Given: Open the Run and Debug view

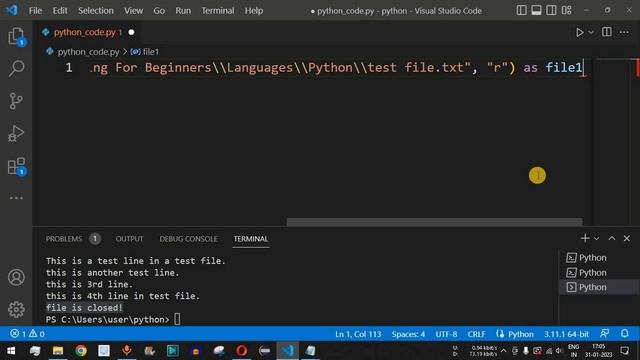Looking at the screenshot, I should pyautogui.click(x=16, y=133).
